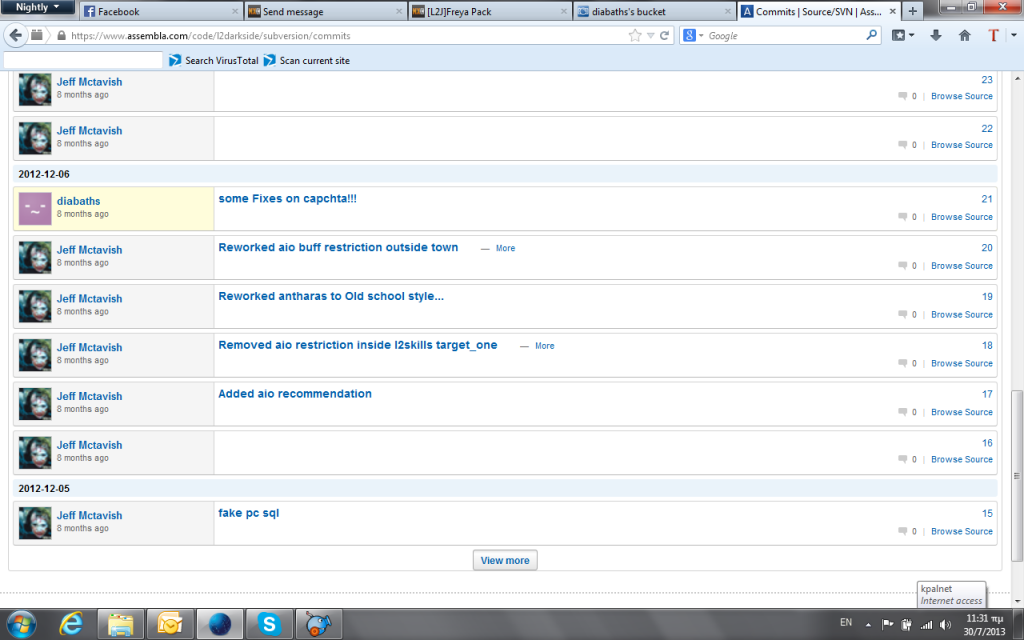1024x640 pixels.
Task: Expand More on Removed aio restriction commit
Action: coord(544,346)
